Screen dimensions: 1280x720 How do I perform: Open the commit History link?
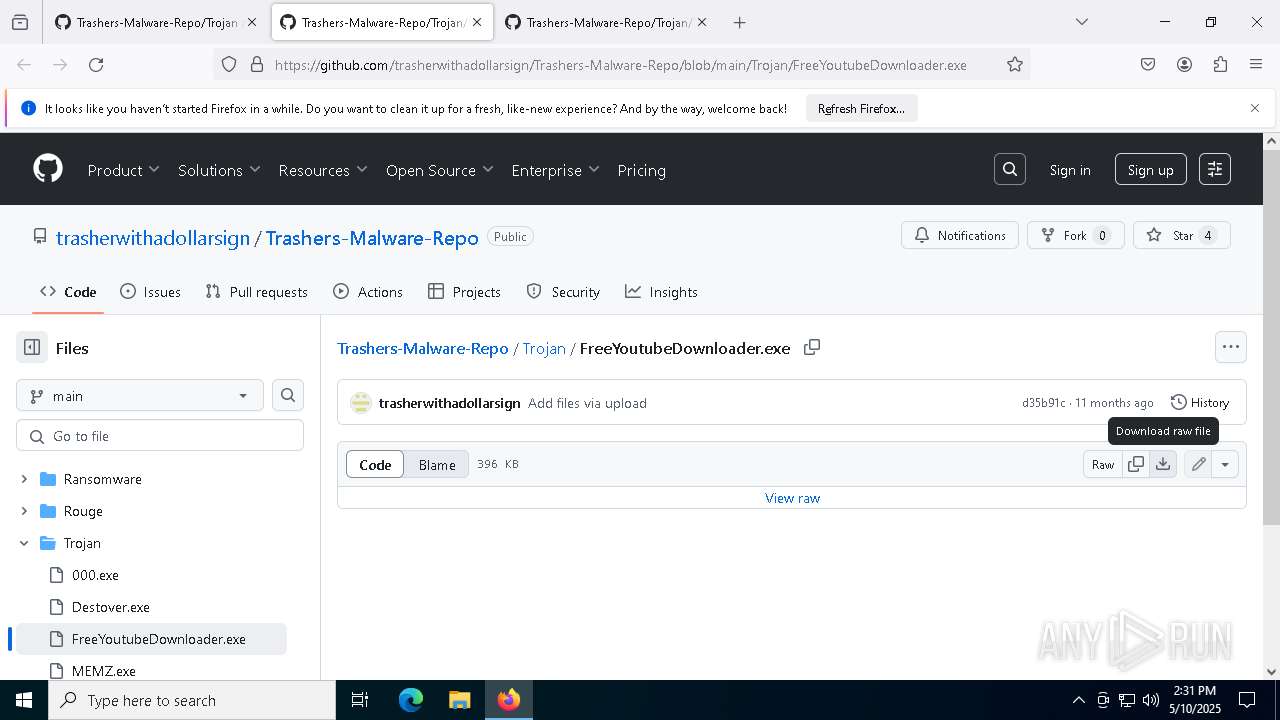point(1200,402)
